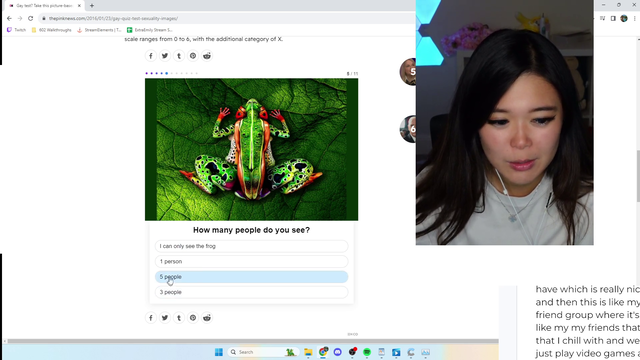Open the StreamElements bookmark

[99, 30]
